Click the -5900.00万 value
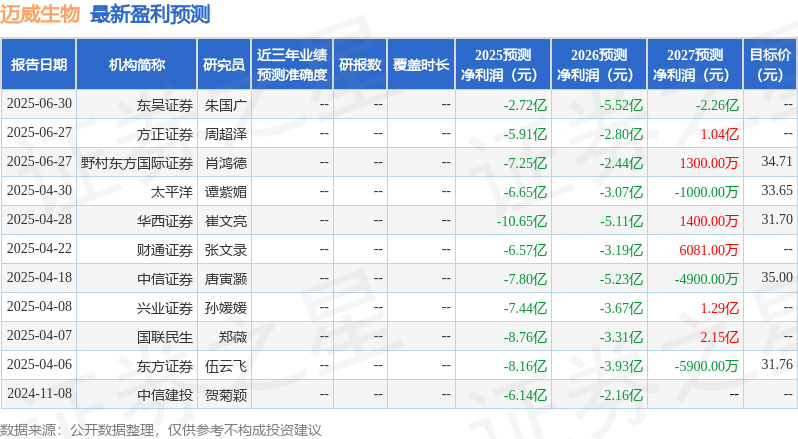Viewport: 798px width, 439px height. [706, 366]
